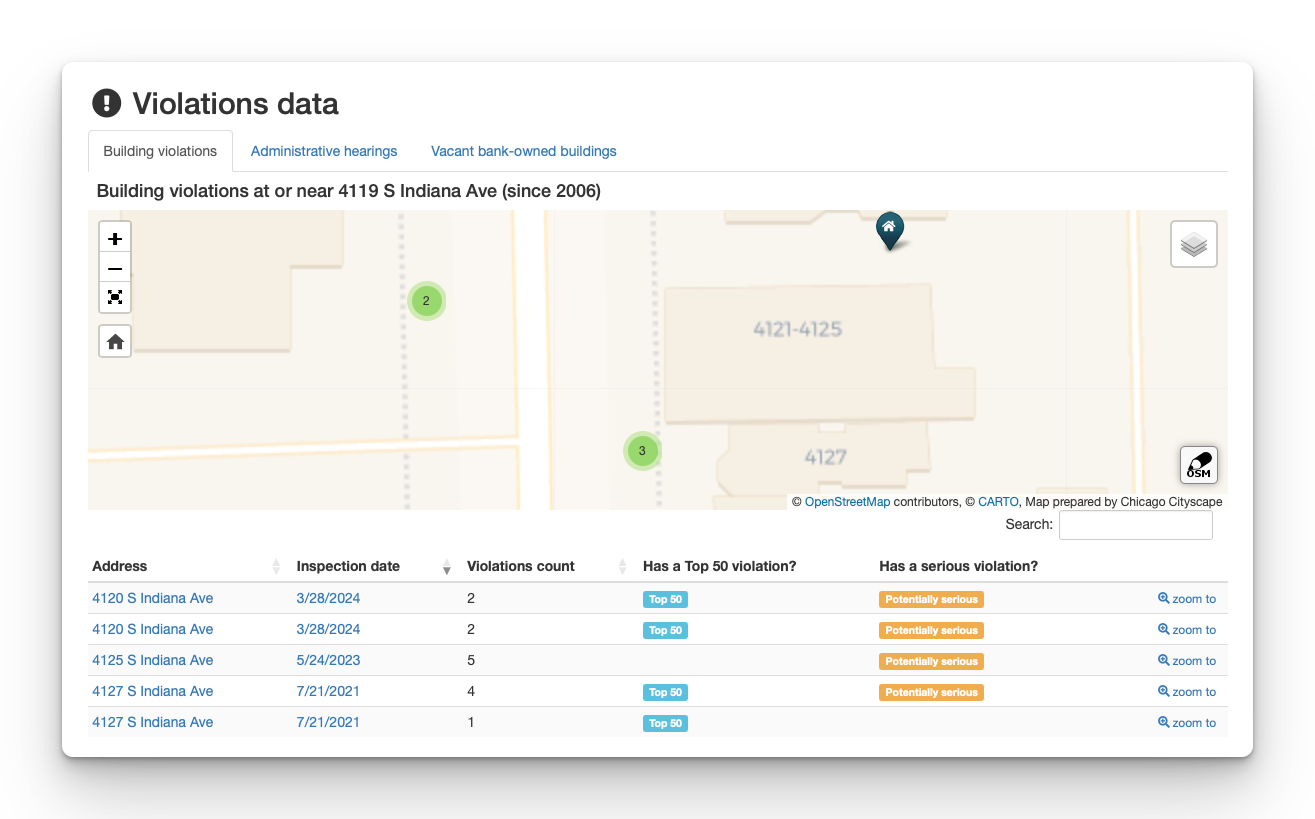Click the OSM edit icon
The image size is (1315, 819).
[1198, 465]
